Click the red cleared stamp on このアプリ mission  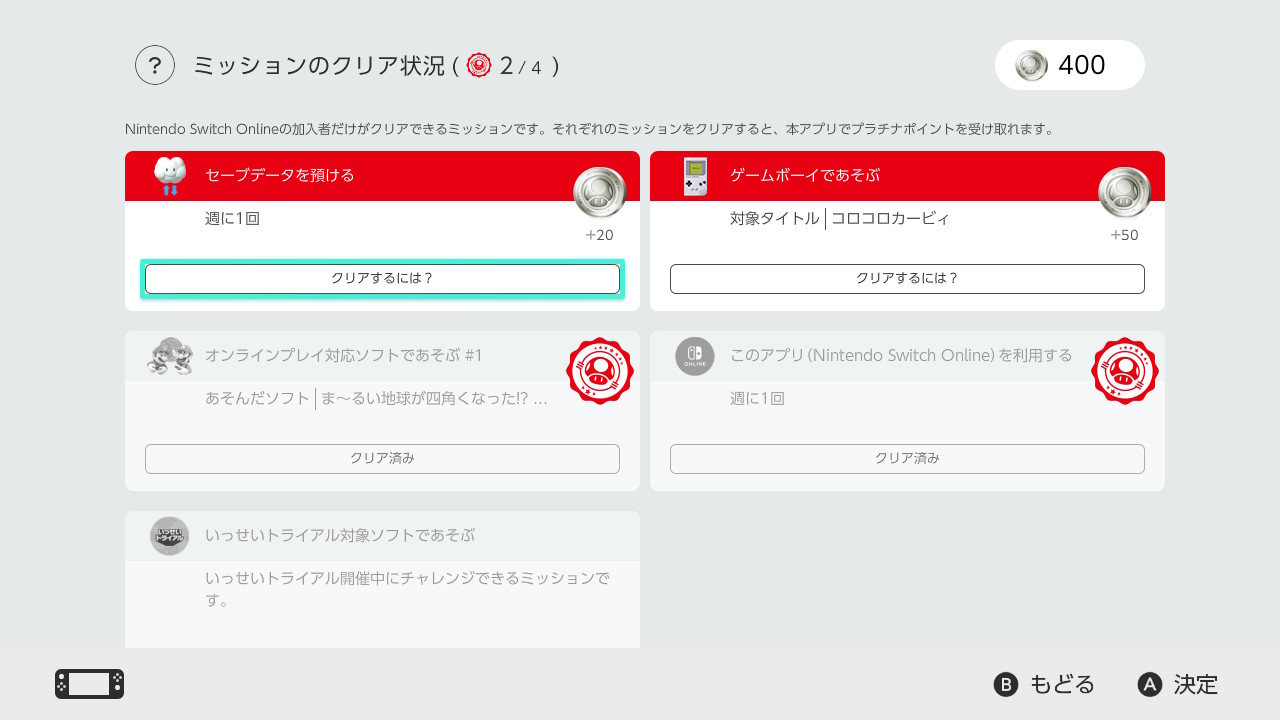[x=1125, y=371]
